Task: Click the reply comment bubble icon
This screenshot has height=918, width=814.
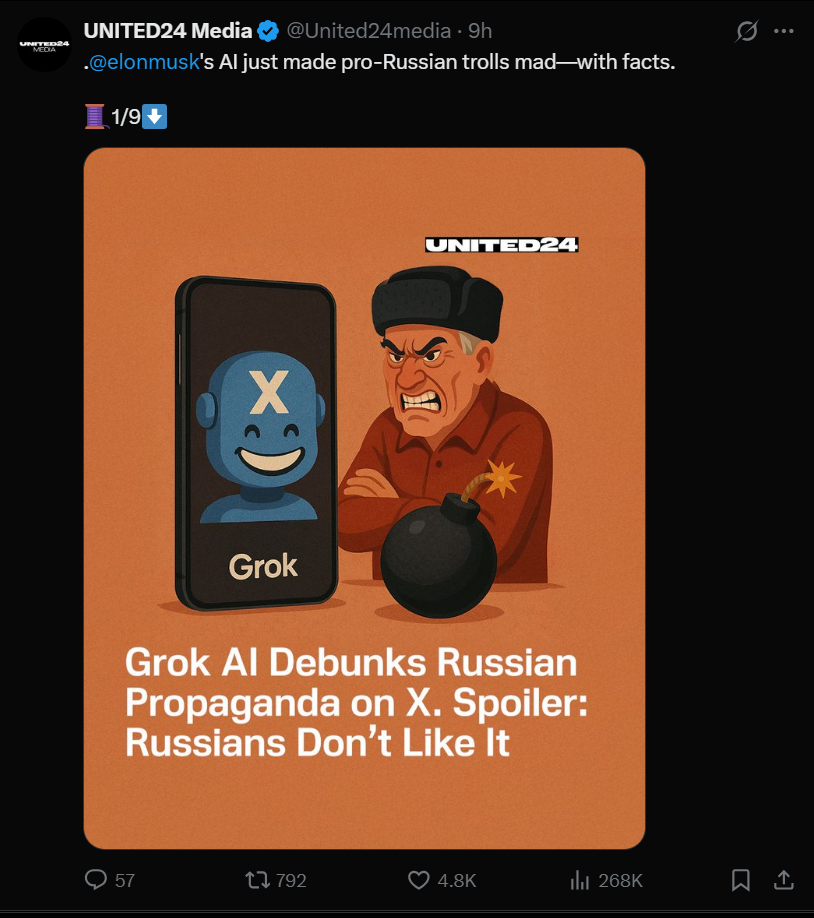Action: (x=96, y=880)
